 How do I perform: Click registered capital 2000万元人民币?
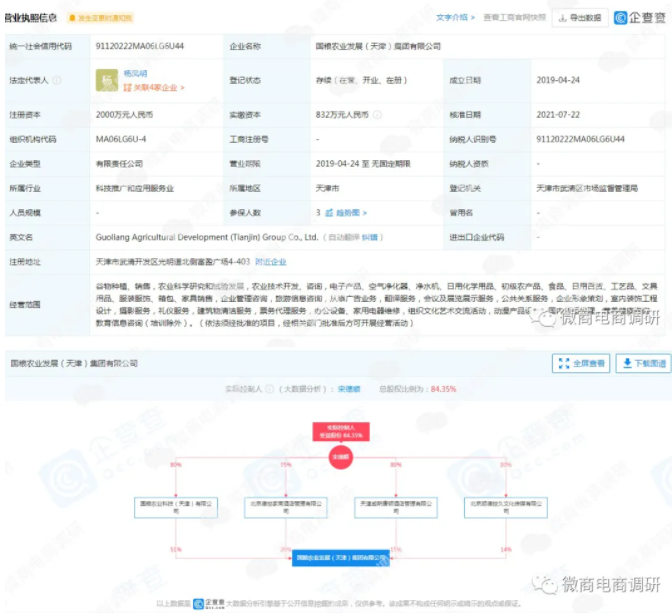pyautogui.click(x=124, y=114)
